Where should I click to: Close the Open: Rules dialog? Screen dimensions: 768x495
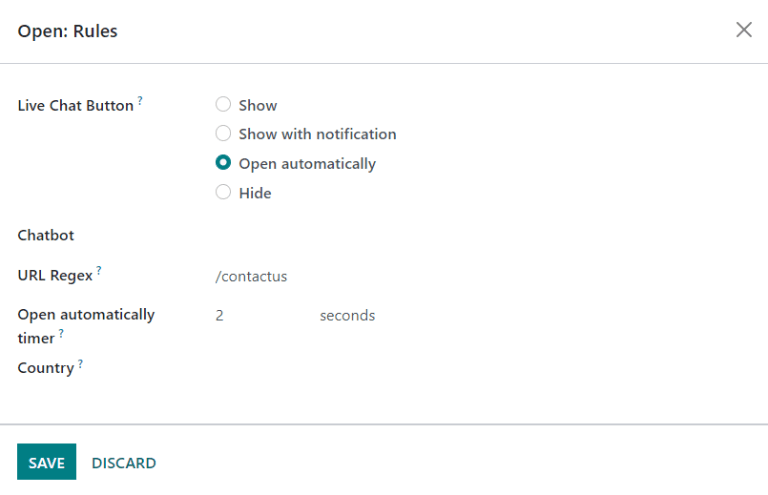click(x=743, y=30)
